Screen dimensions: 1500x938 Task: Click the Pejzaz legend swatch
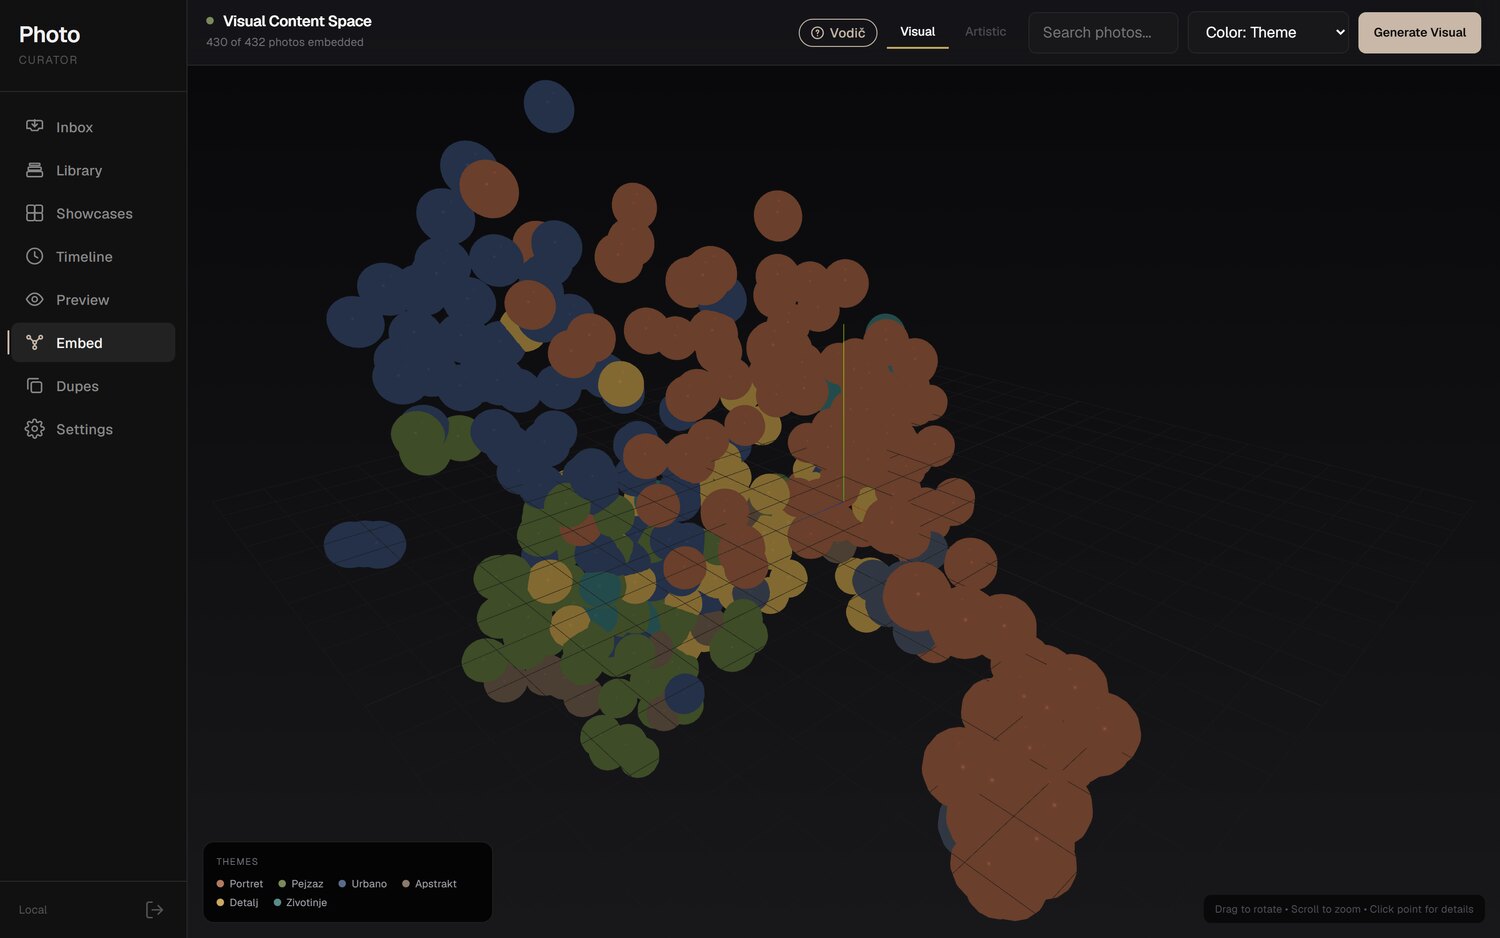click(282, 884)
